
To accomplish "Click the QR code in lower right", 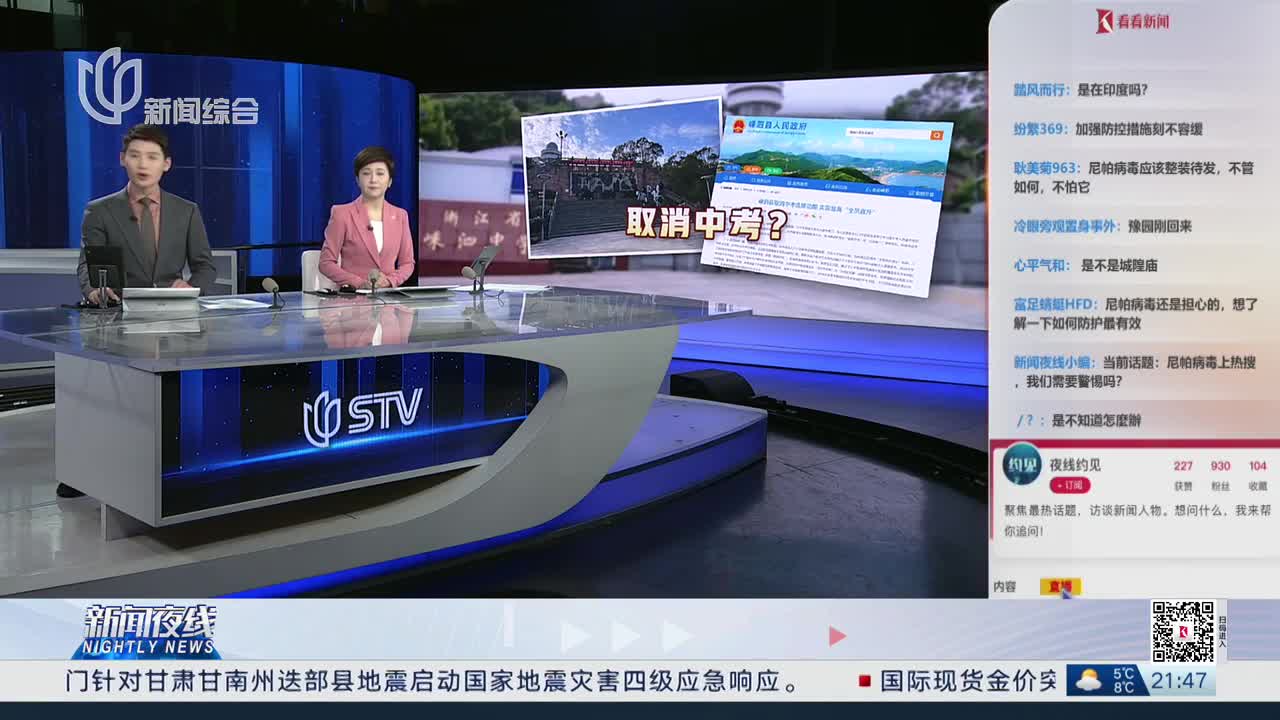I will [1182, 631].
